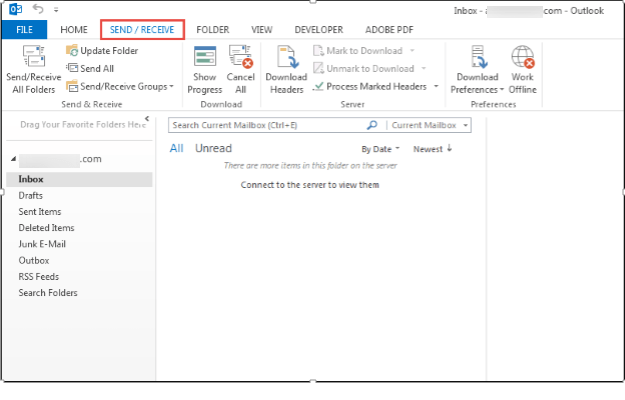
Task: Open the ADOBE PDF tab
Action: point(389,29)
